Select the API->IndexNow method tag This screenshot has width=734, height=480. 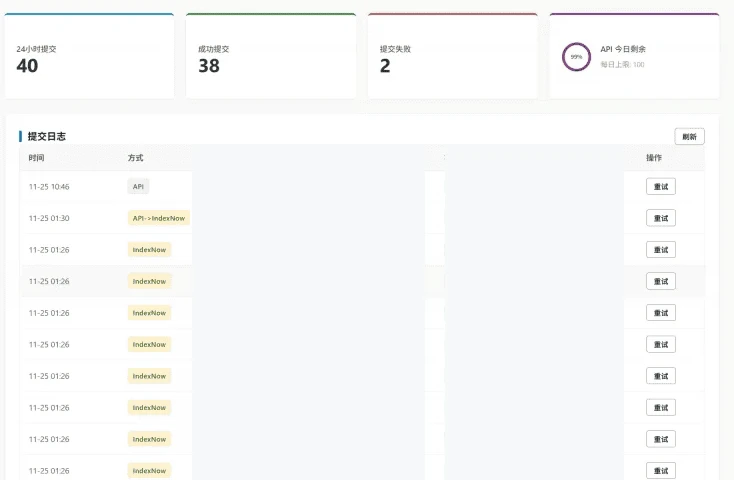click(x=159, y=218)
